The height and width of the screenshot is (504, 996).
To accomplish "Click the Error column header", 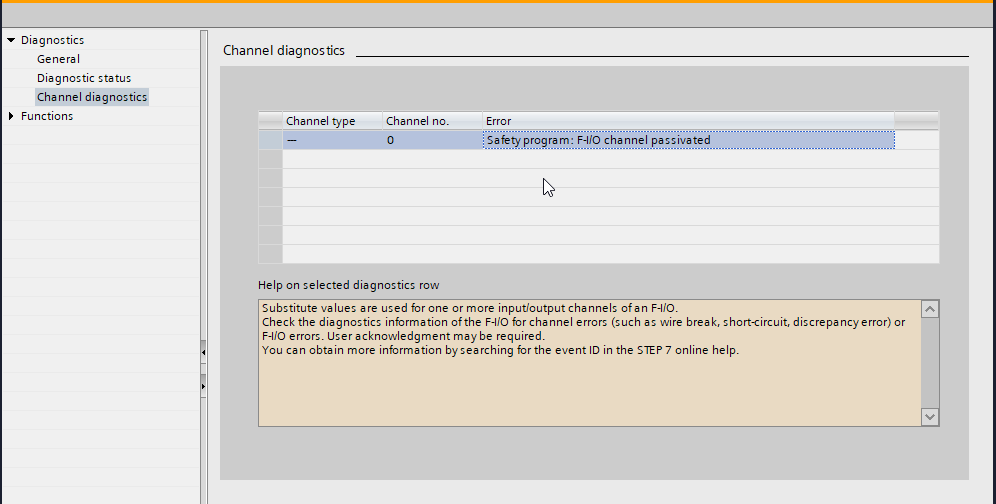I will [688, 121].
